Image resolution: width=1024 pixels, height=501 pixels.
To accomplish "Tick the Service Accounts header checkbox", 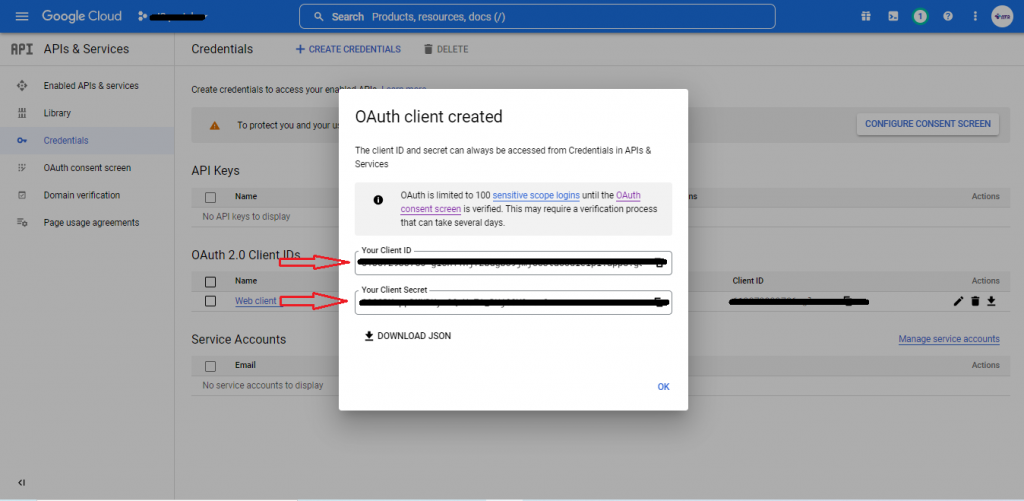I will pos(210,366).
